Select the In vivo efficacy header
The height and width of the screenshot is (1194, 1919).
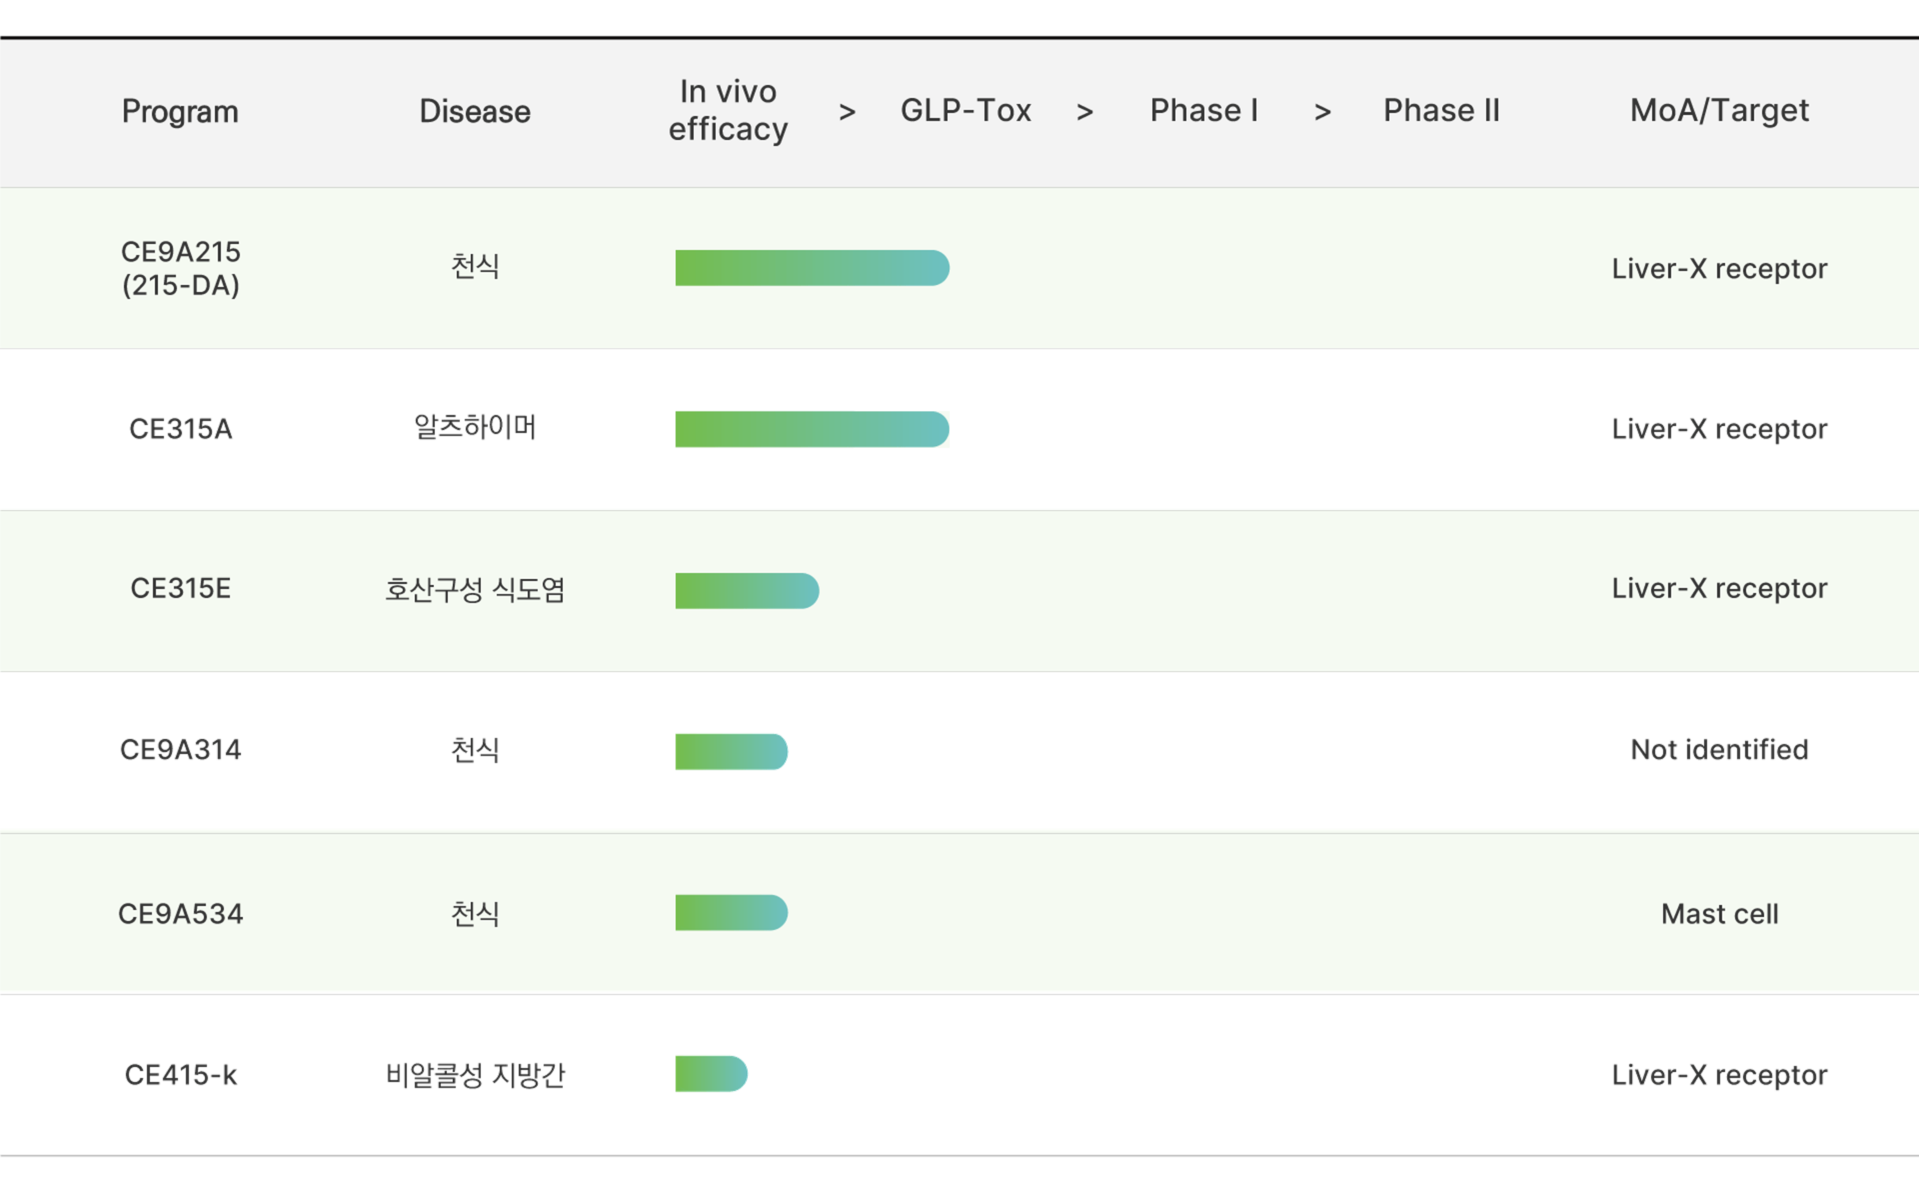point(728,110)
